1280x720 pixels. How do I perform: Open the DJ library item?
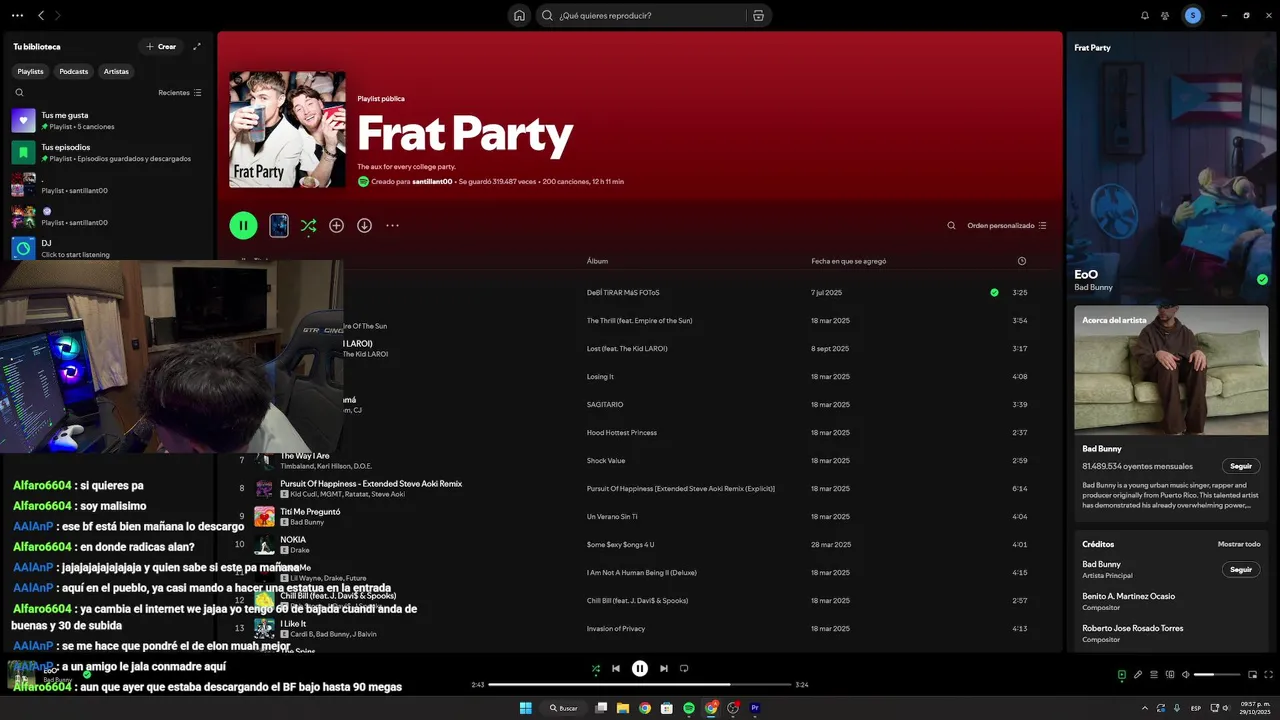click(107, 249)
